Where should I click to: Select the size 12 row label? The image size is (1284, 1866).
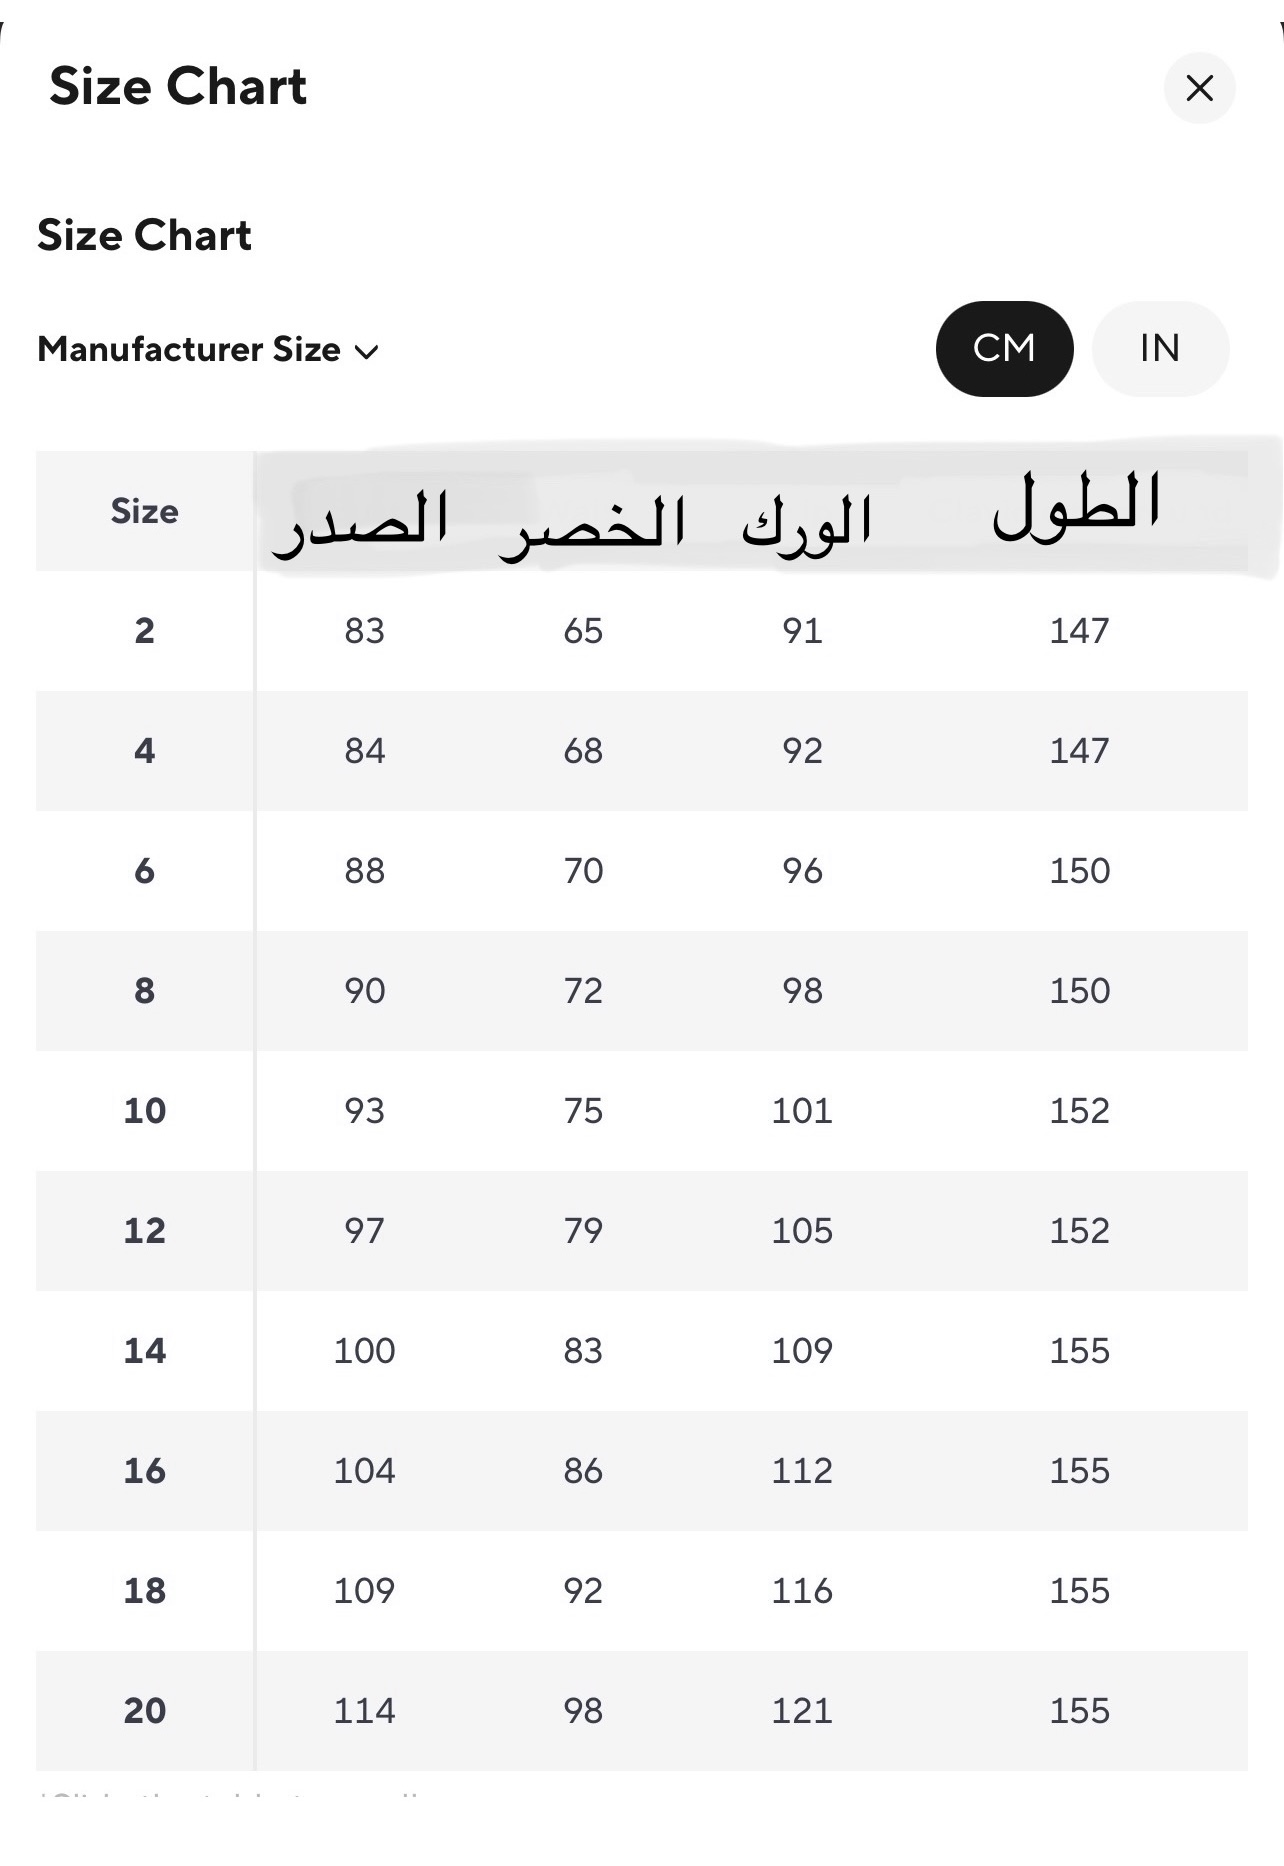coord(145,1231)
